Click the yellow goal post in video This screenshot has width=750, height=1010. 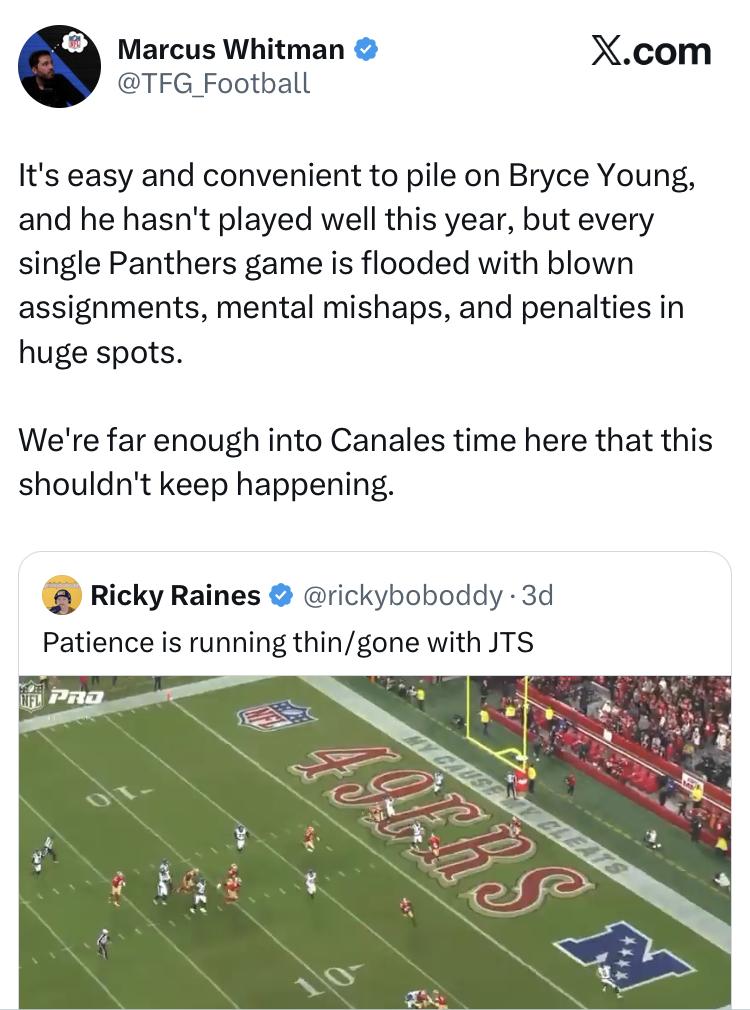tap(495, 725)
